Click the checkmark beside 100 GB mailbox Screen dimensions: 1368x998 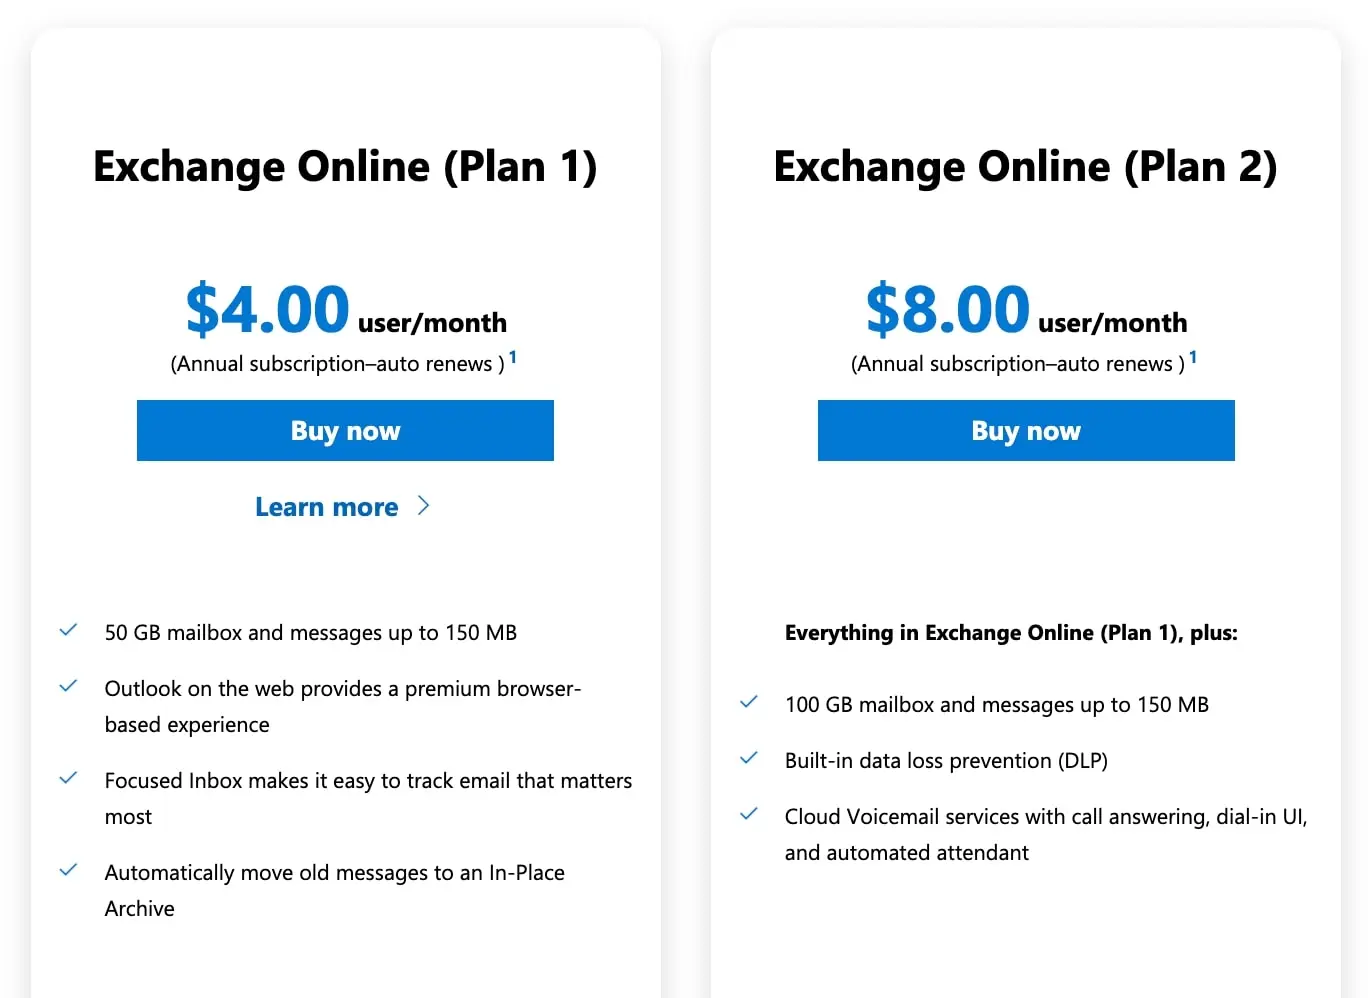pos(748,703)
